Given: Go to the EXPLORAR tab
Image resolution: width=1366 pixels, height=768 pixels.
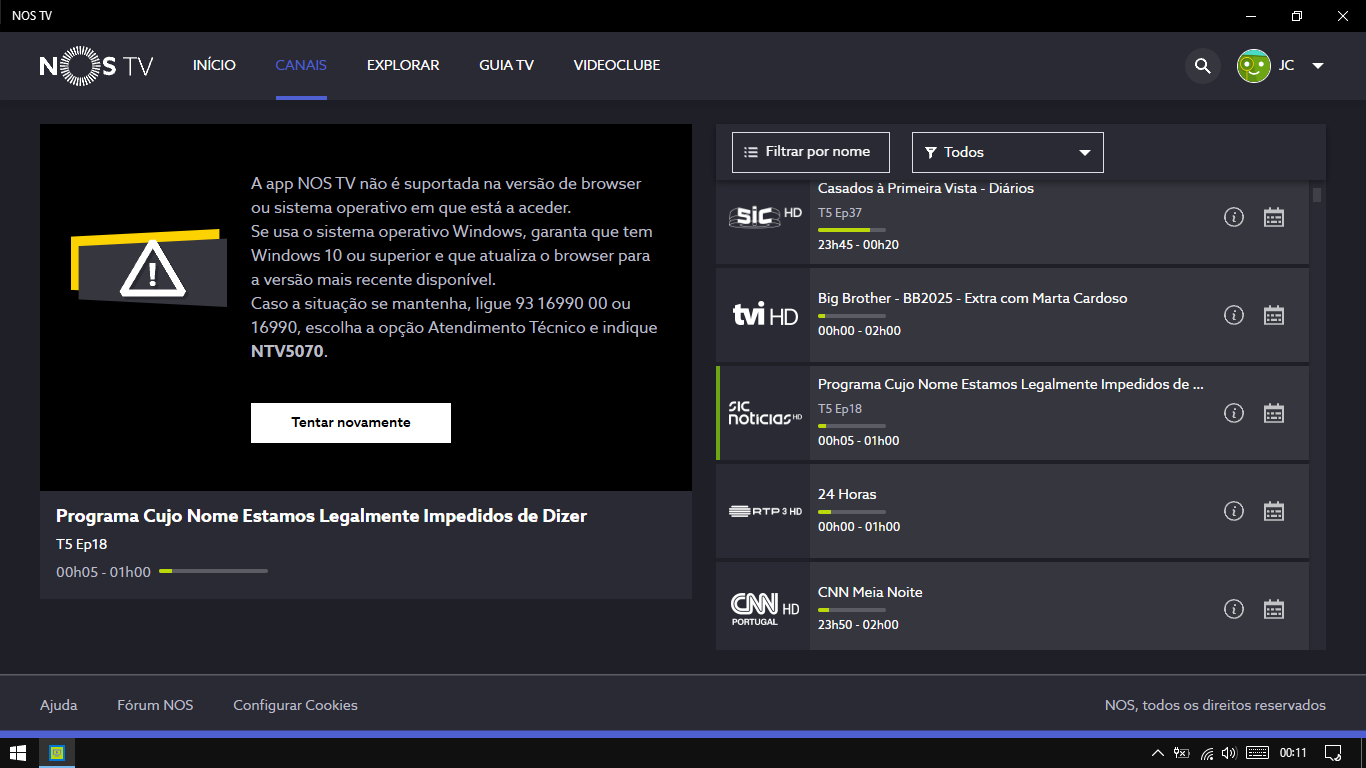Looking at the screenshot, I should pyautogui.click(x=403, y=65).
